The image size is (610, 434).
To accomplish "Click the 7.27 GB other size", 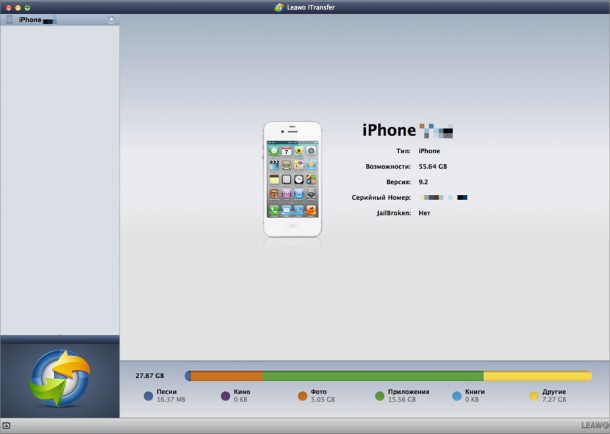I will coord(554,399).
